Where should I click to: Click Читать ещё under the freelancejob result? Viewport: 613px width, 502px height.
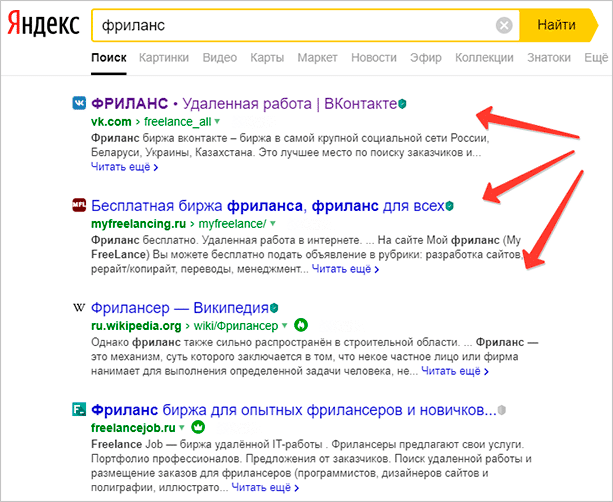tap(265, 488)
